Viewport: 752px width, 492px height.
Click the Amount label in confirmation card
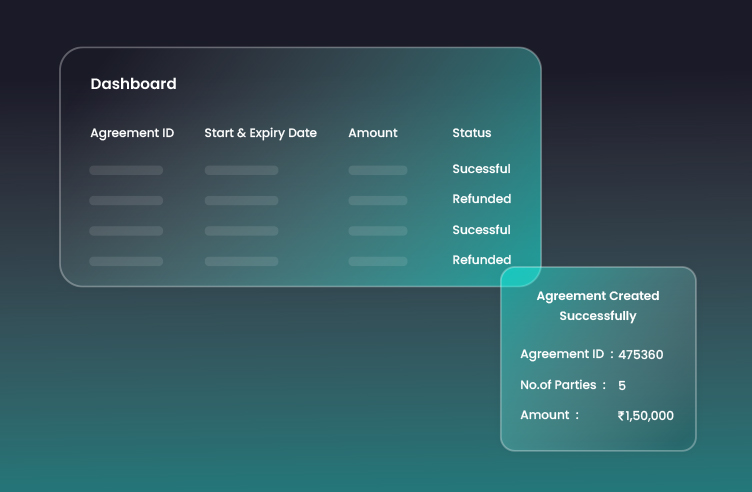pyautogui.click(x=545, y=415)
